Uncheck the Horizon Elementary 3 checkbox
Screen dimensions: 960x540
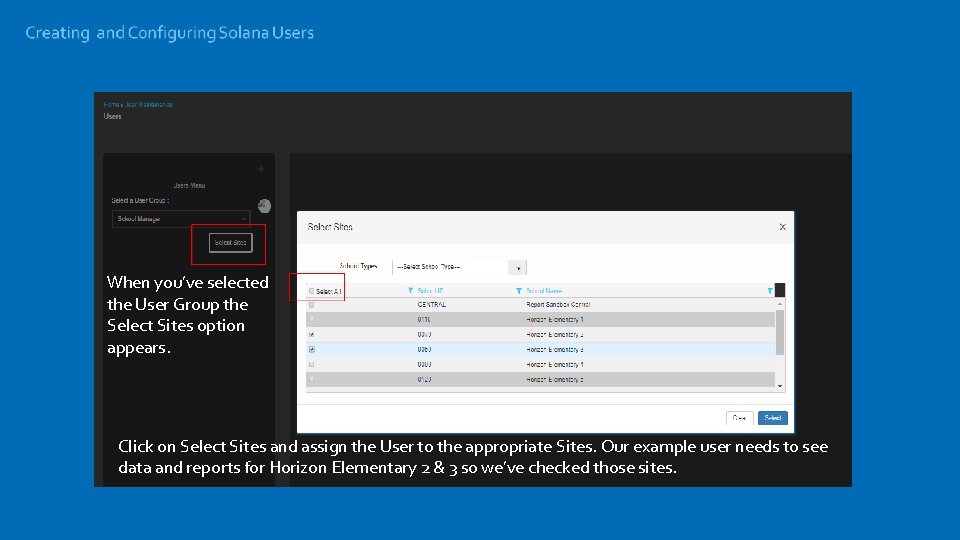pos(312,350)
